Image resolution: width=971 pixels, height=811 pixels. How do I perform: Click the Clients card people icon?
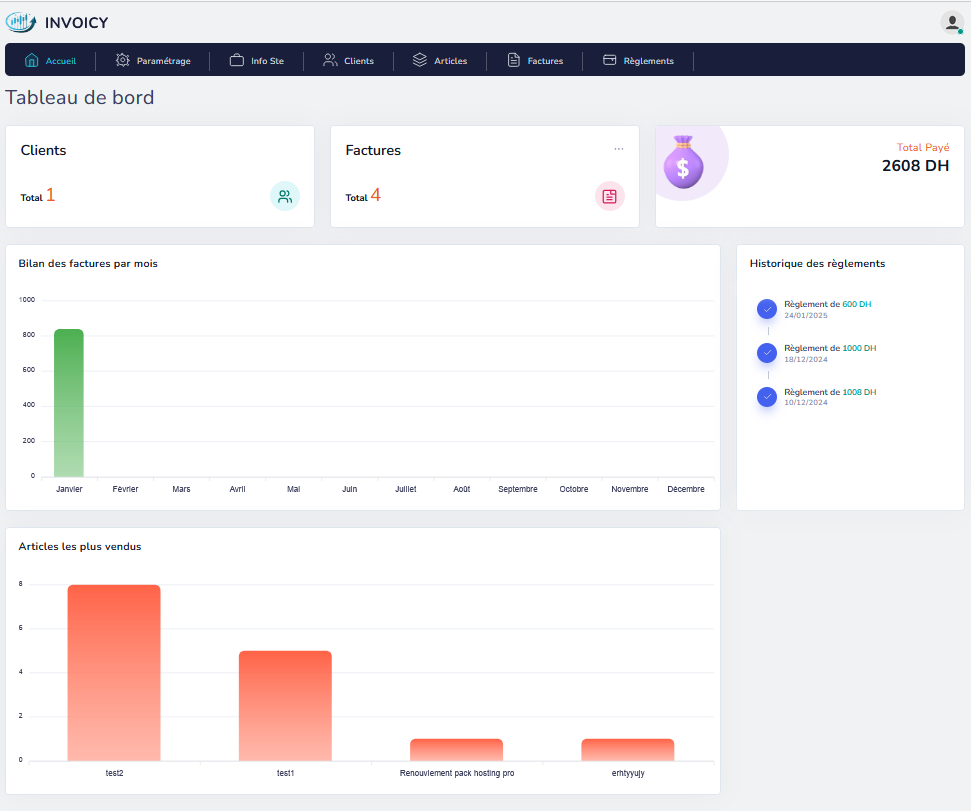click(x=285, y=196)
